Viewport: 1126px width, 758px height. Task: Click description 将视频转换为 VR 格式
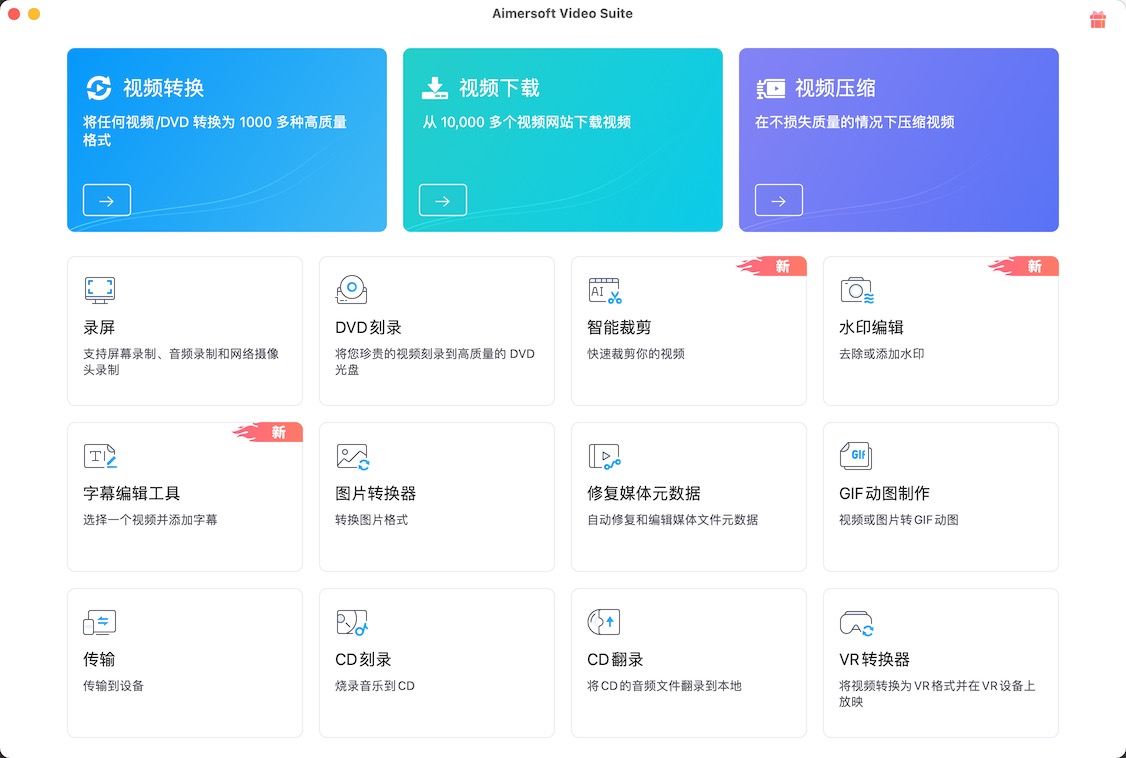937,693
